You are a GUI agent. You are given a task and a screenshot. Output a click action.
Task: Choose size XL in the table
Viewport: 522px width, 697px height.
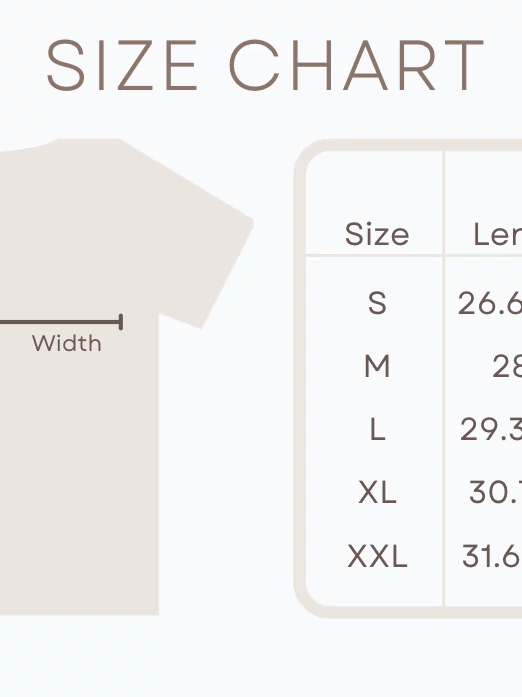(x=377, y=493)
